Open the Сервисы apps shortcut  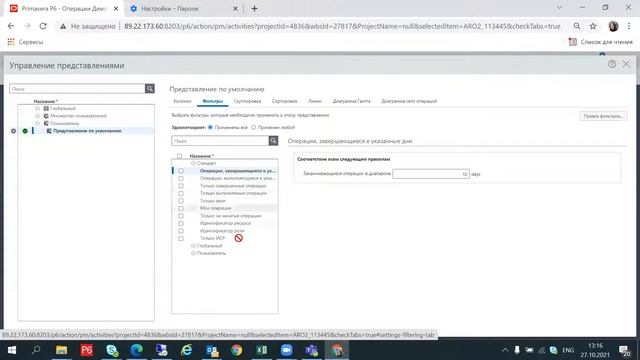click(25, 42)
